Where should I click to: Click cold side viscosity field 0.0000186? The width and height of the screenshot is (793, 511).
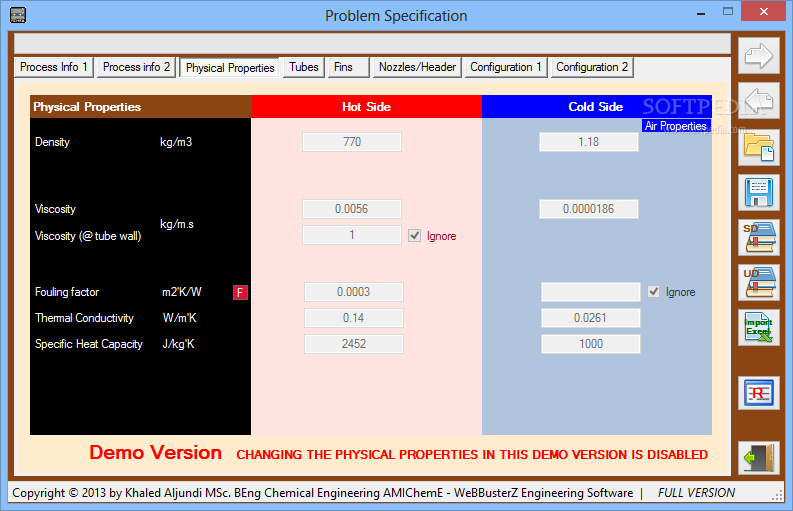[x=589, y=209]
